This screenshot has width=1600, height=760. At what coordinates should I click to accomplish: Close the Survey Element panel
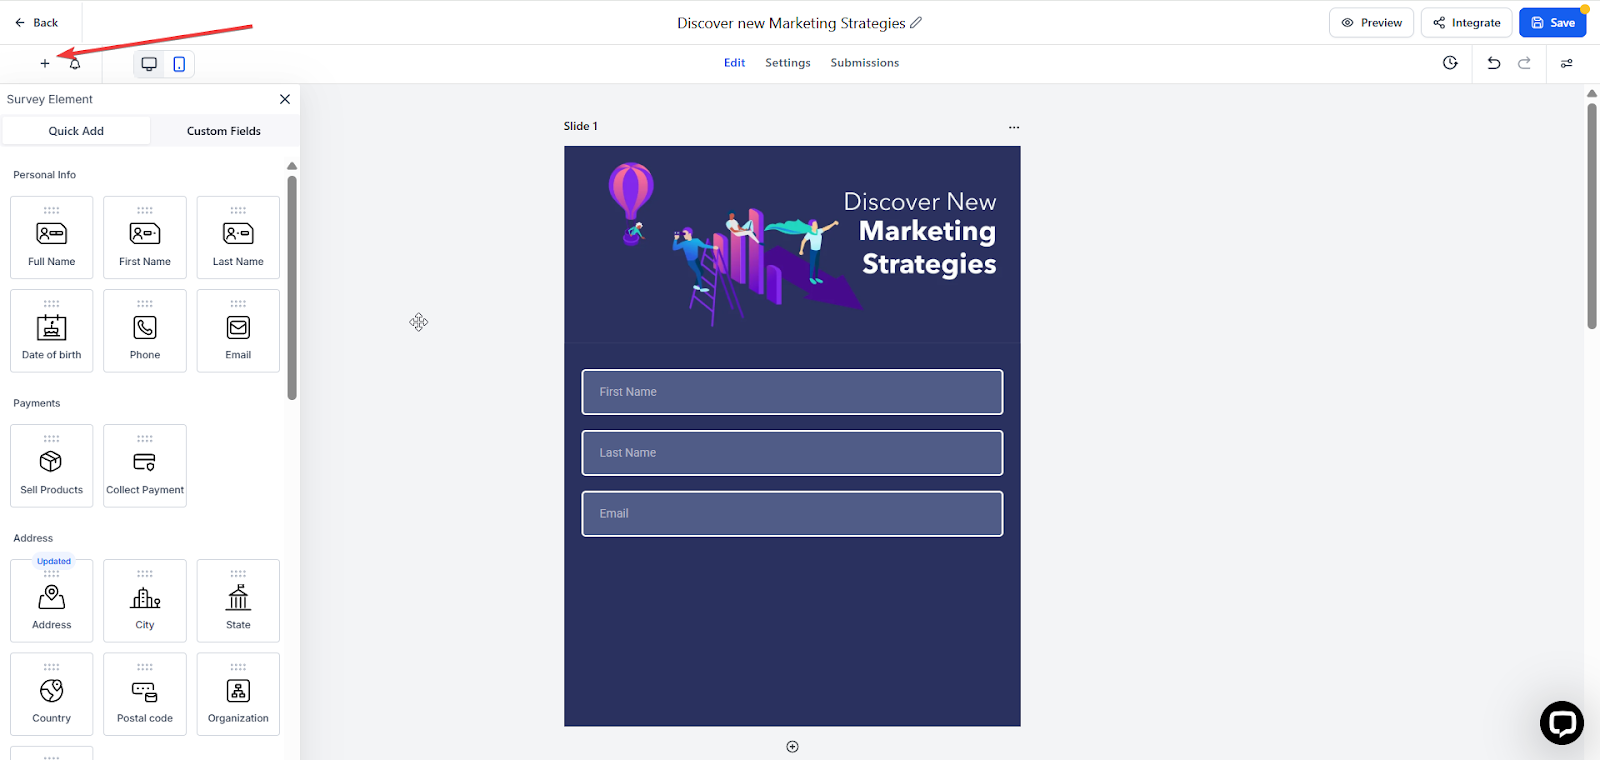pyautogui.click(x=285, y=99)
